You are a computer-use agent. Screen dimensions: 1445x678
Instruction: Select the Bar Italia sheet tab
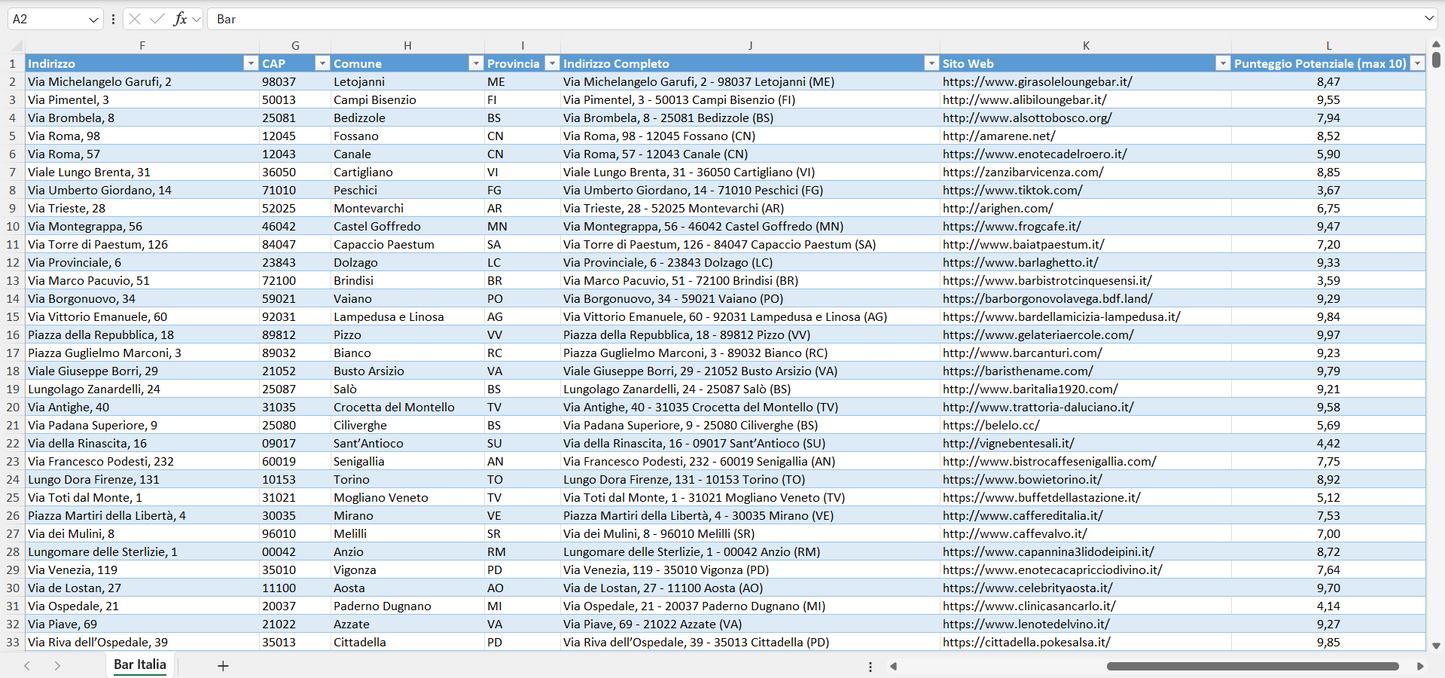(139, 664)
